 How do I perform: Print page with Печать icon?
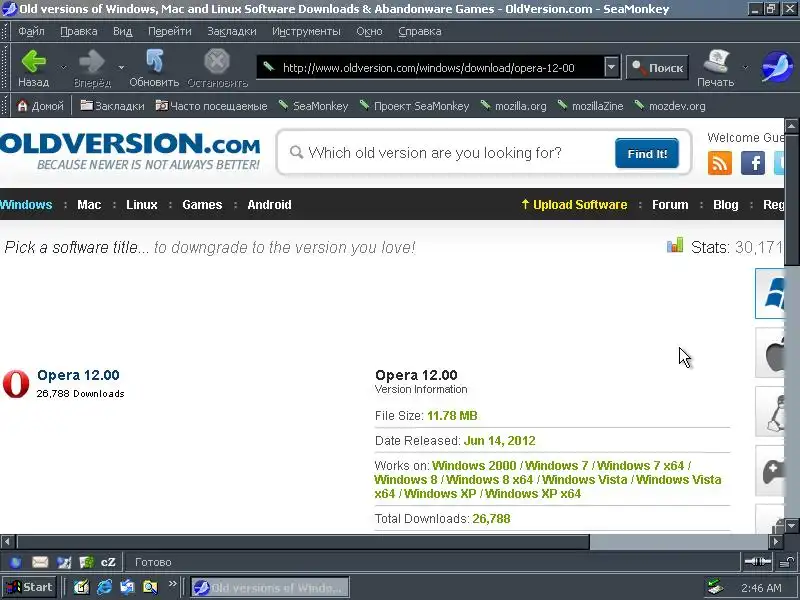tap(715, 68)
